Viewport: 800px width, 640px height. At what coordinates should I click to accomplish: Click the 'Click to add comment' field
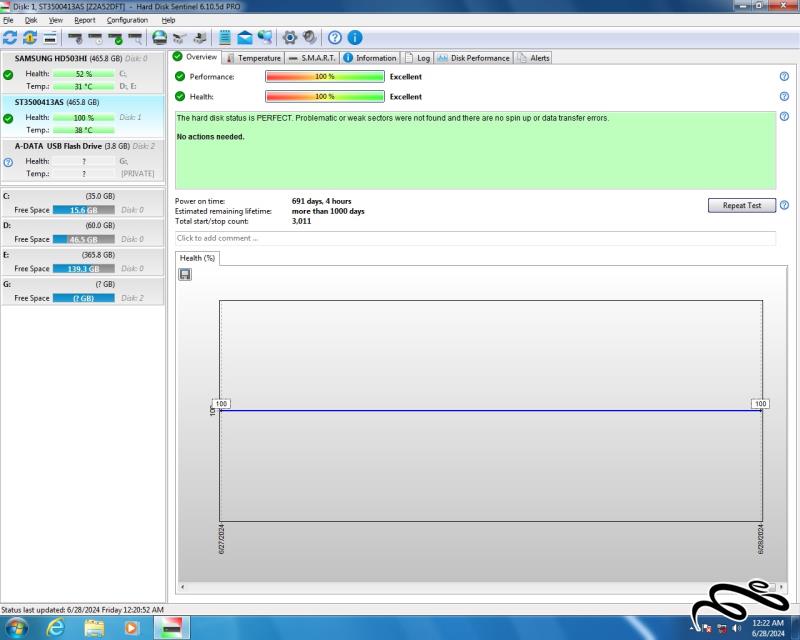pyautogui.click(x=475, y=238)
